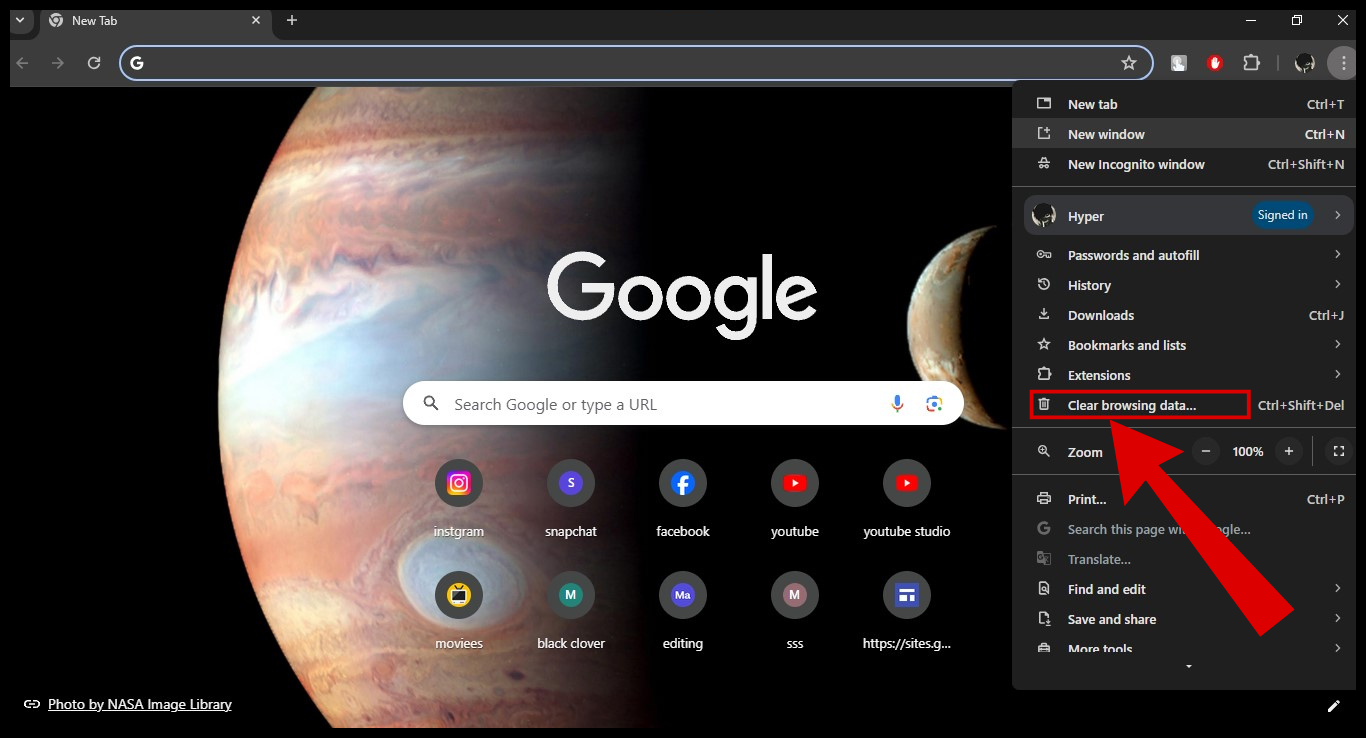Screen dimensions: 1366x738
Task: Open the sss shortcut
Action: coord(795,609)
